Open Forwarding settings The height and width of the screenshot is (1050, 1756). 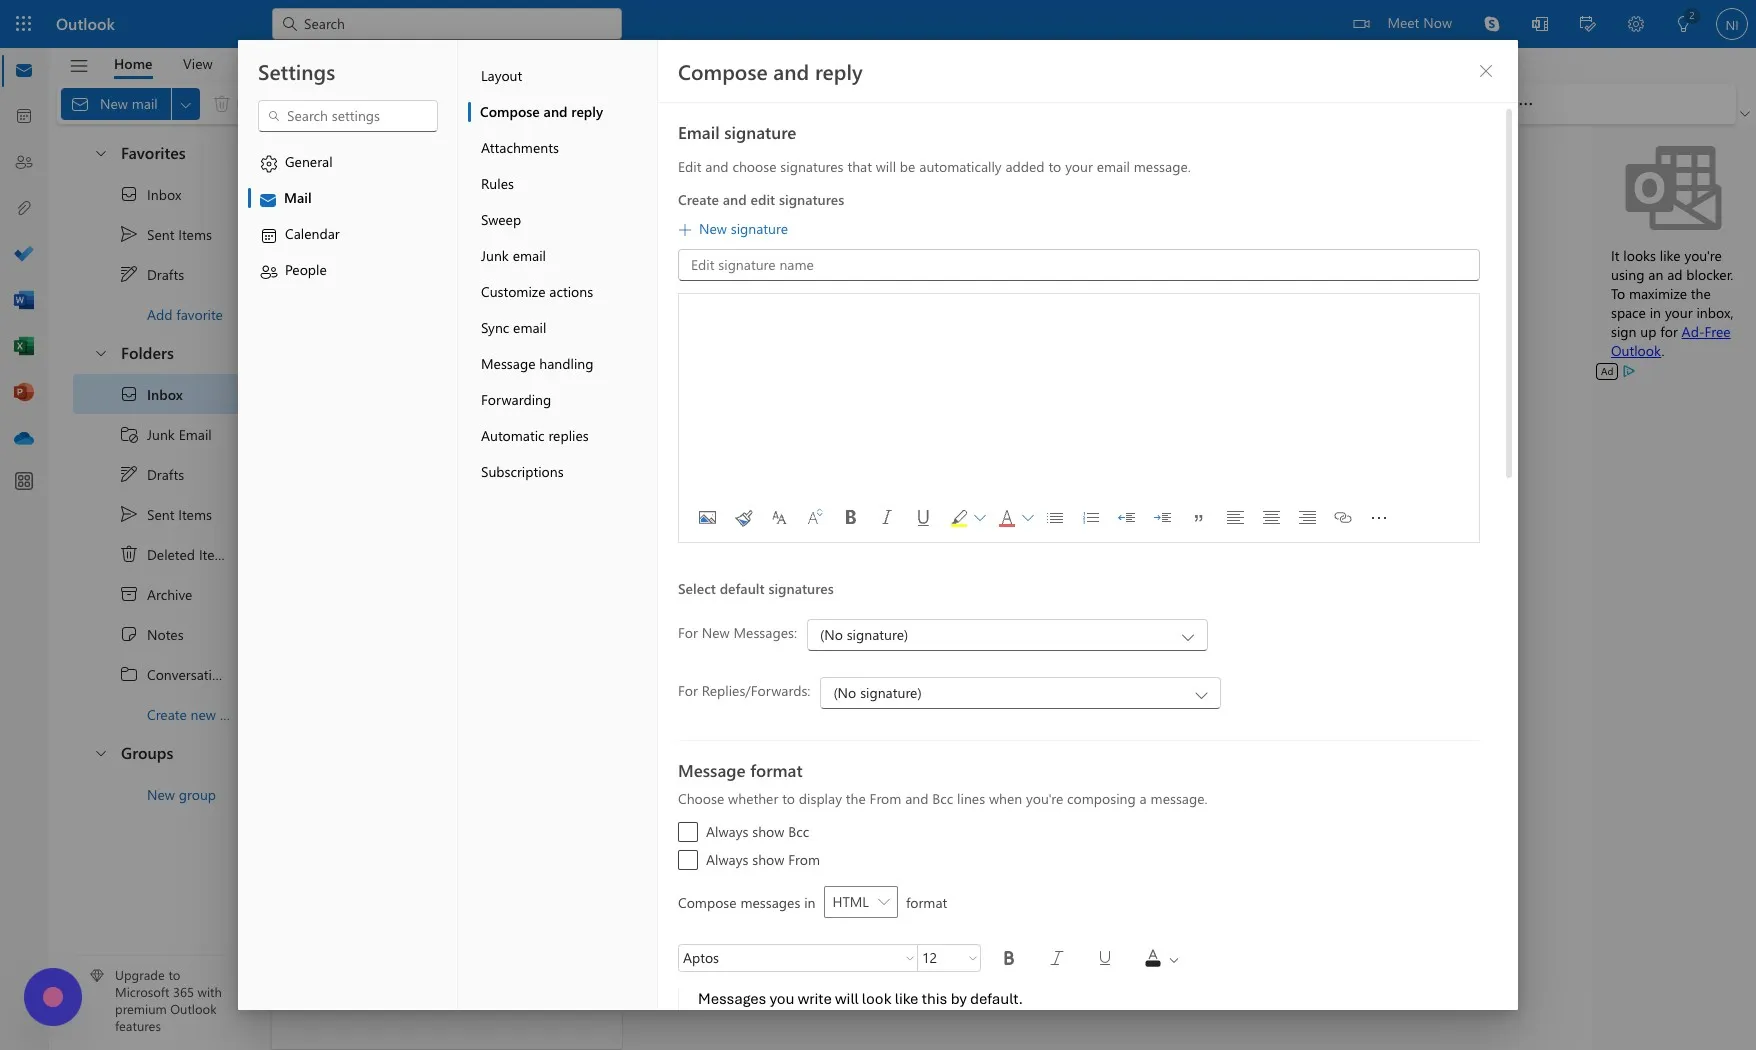516,400
